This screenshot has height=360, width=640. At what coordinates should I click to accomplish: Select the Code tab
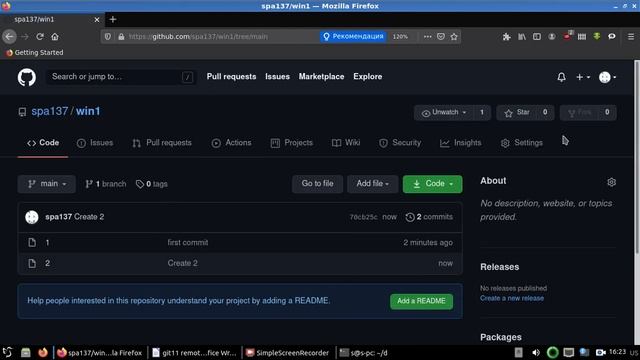point(43,143)
